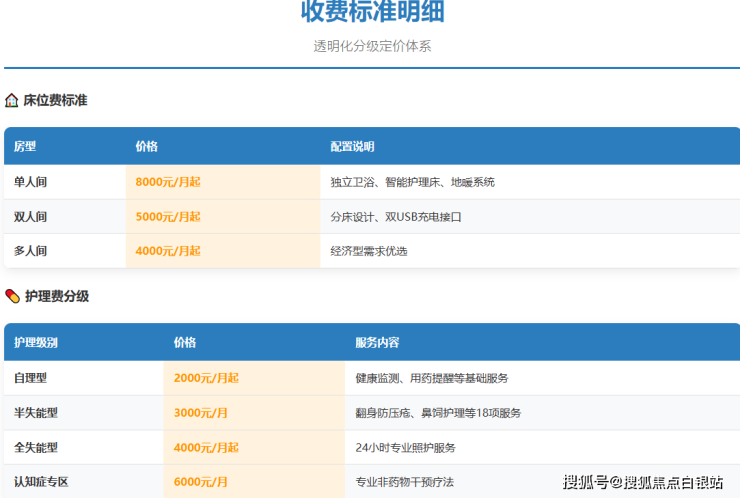Image resolution: width=740 pixels, height=498 pixels.
Task: Click the 透明化分级定价体系 subtitle
Action: [x=372, y=46]
